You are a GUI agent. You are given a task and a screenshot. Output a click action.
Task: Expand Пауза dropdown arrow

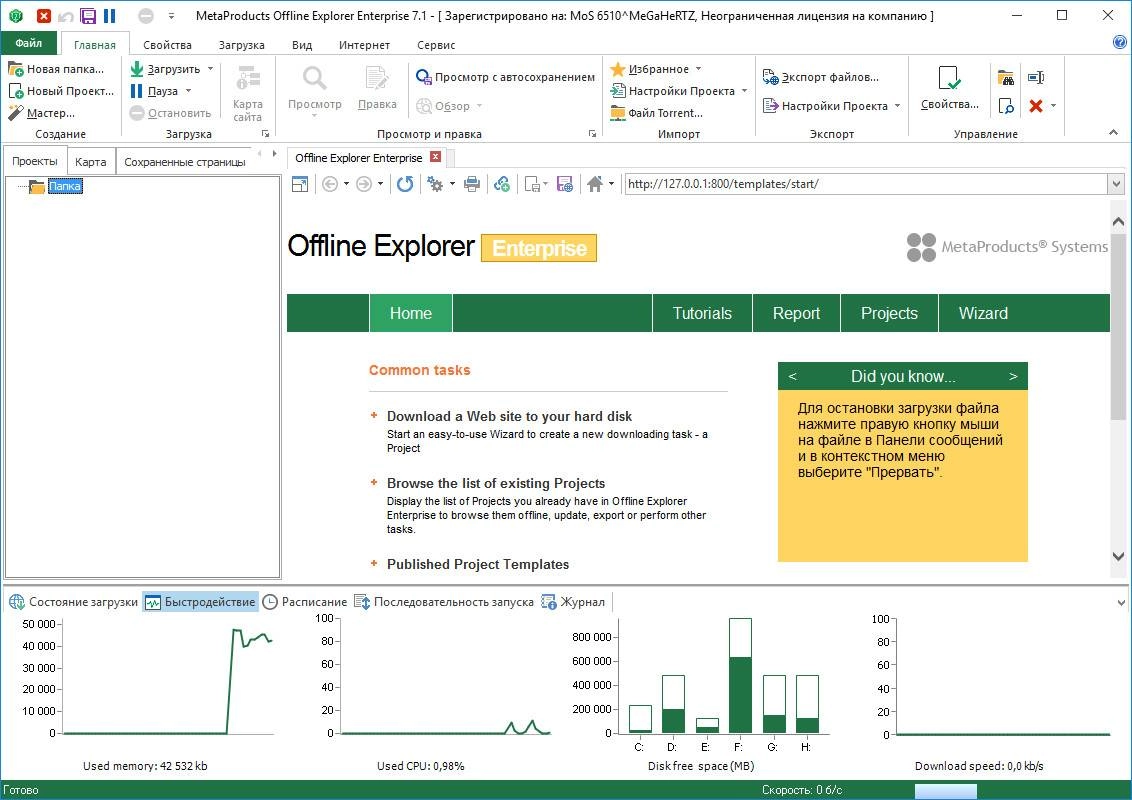coord(188,91)
